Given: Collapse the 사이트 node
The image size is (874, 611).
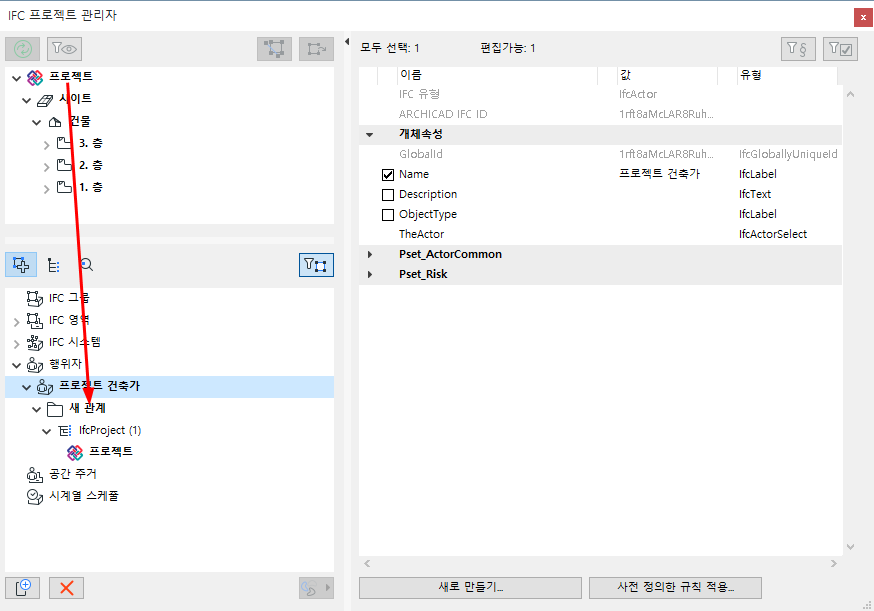Looking at the screenshot, I should [x=26, y=100].
